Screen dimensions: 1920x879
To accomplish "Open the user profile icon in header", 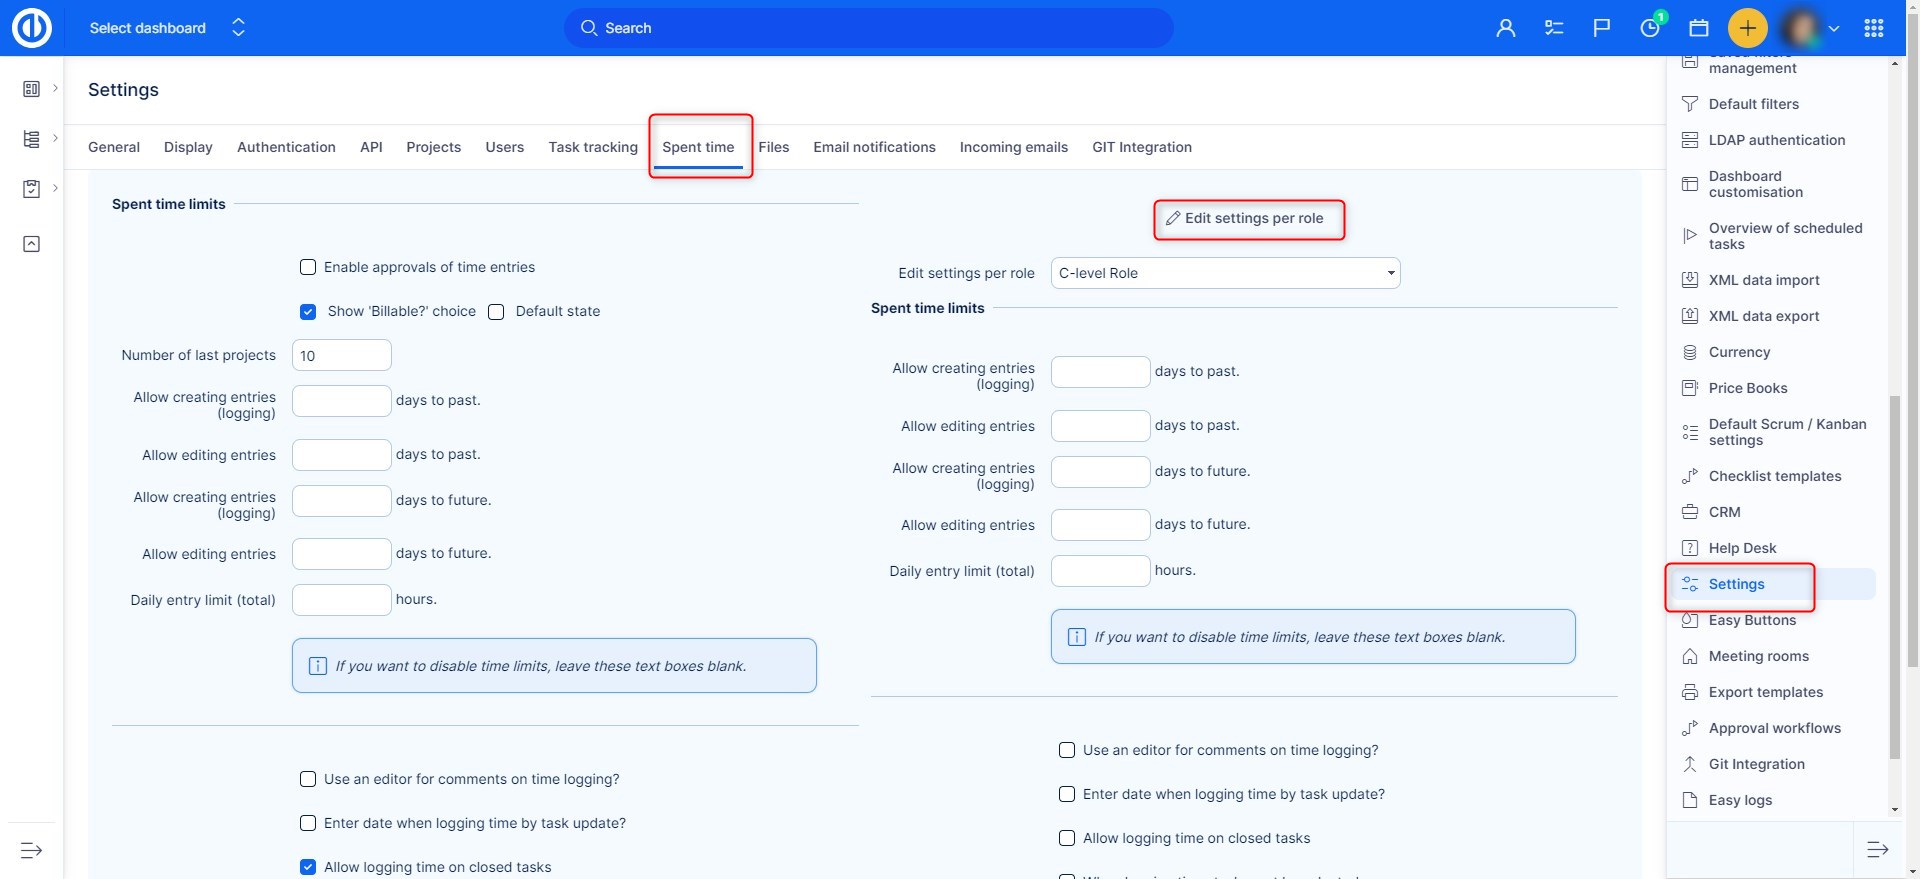I will [x=1505, y=28].
